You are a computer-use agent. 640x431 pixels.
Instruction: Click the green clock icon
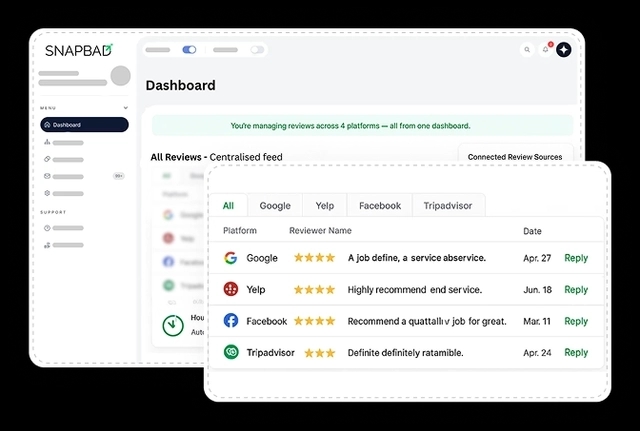point(172,325)
